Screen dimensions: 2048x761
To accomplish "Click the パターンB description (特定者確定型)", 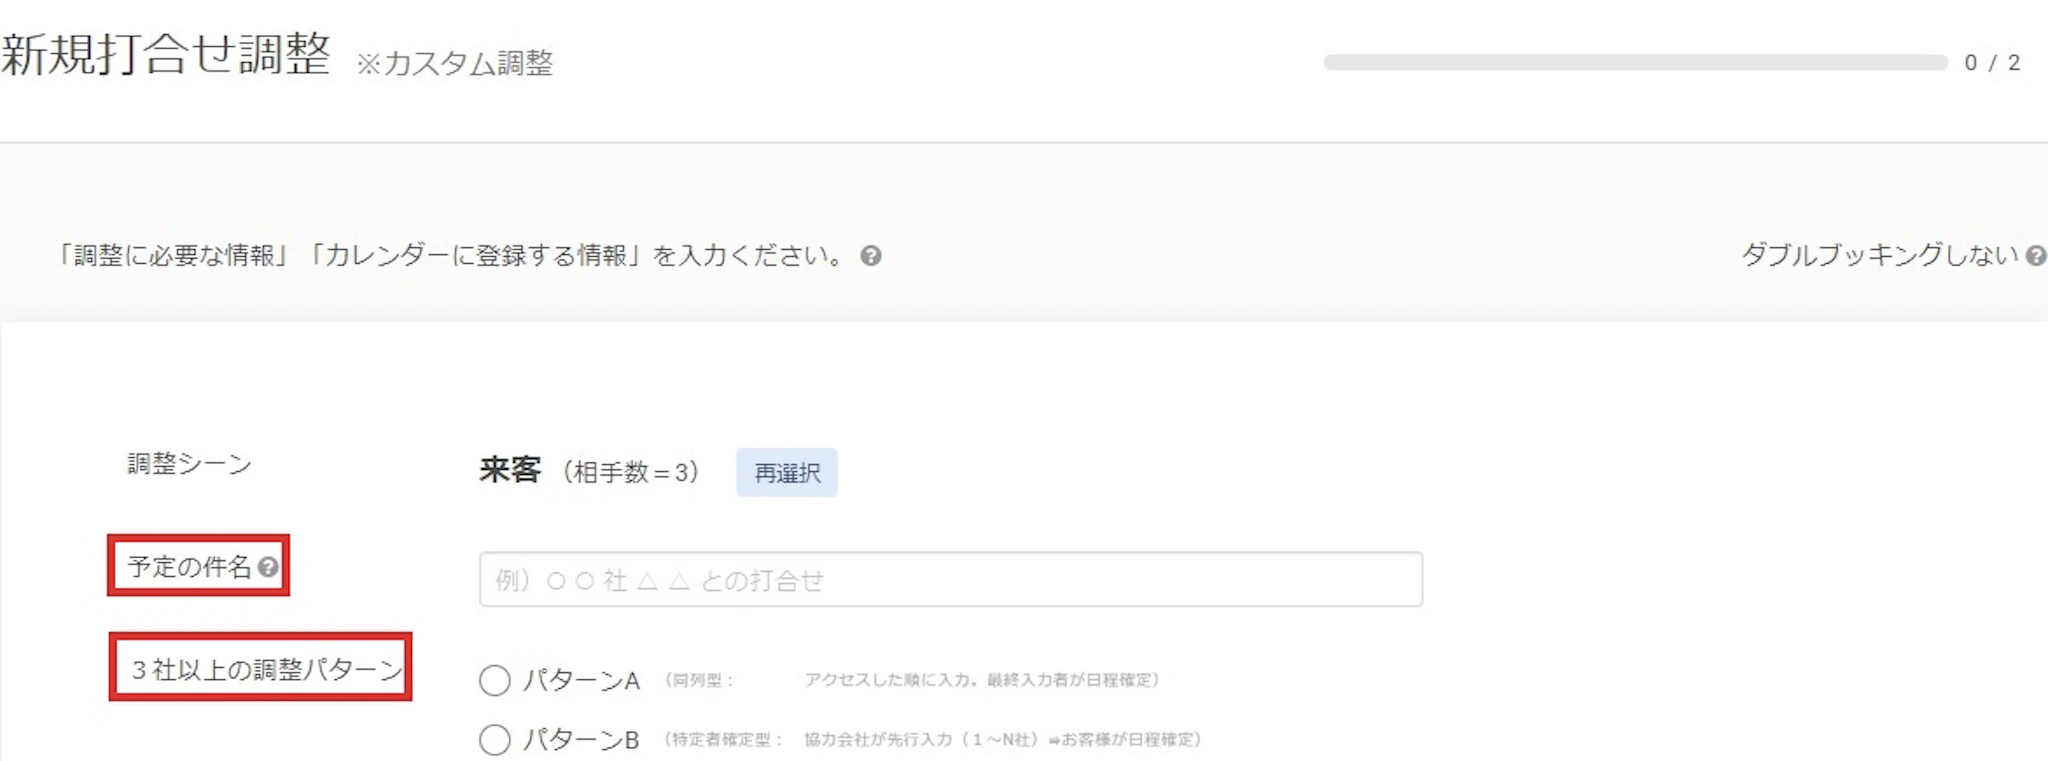I will pos(933,740).
